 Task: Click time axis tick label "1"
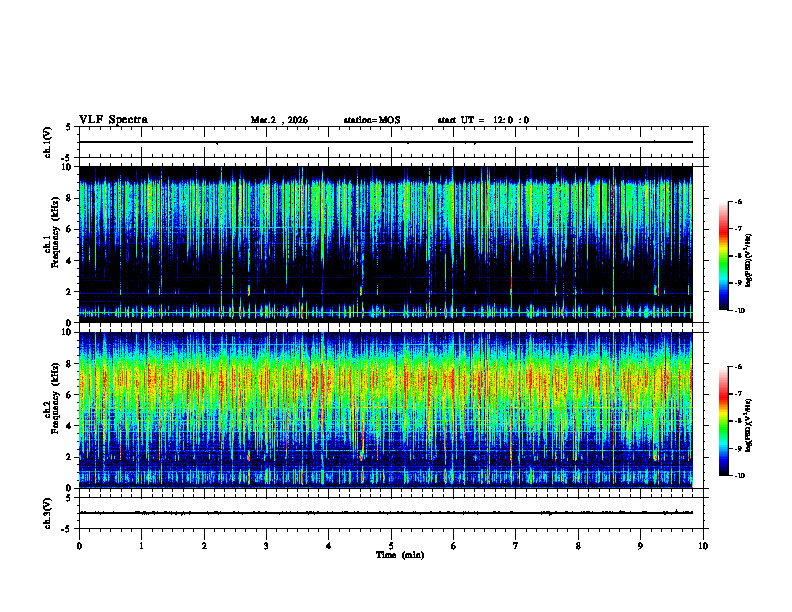click(141, 546)
